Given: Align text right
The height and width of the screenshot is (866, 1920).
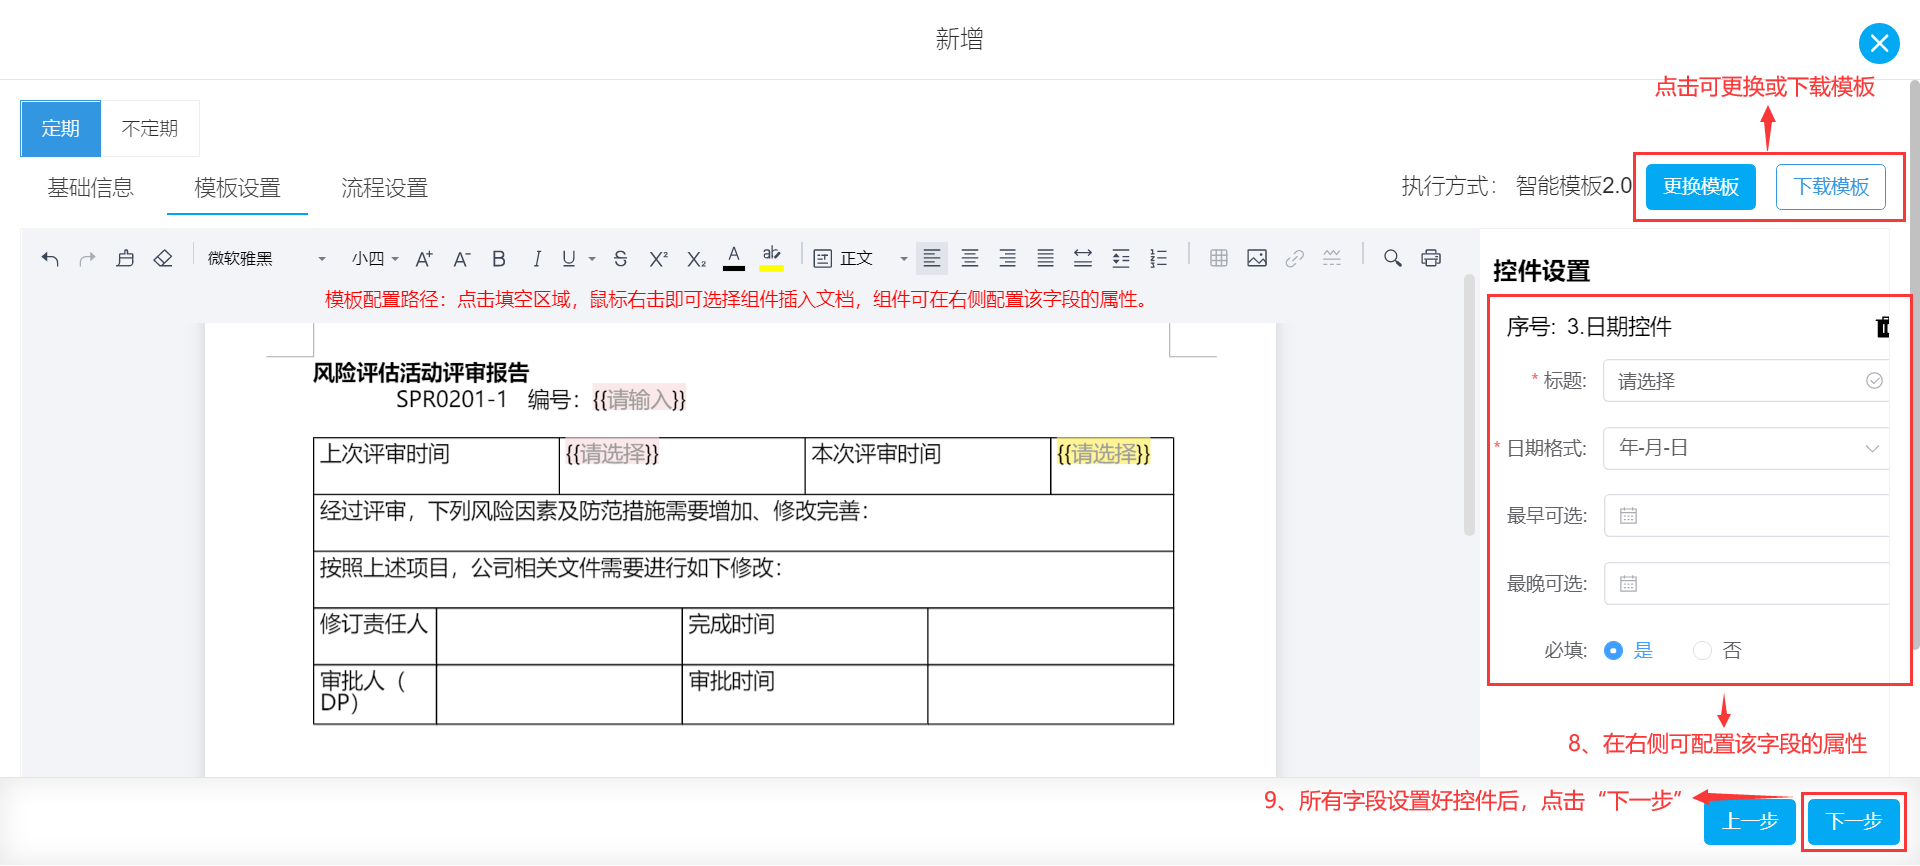Looking at the screenshot, I should pyautogui.click(x=1008, y=258).
